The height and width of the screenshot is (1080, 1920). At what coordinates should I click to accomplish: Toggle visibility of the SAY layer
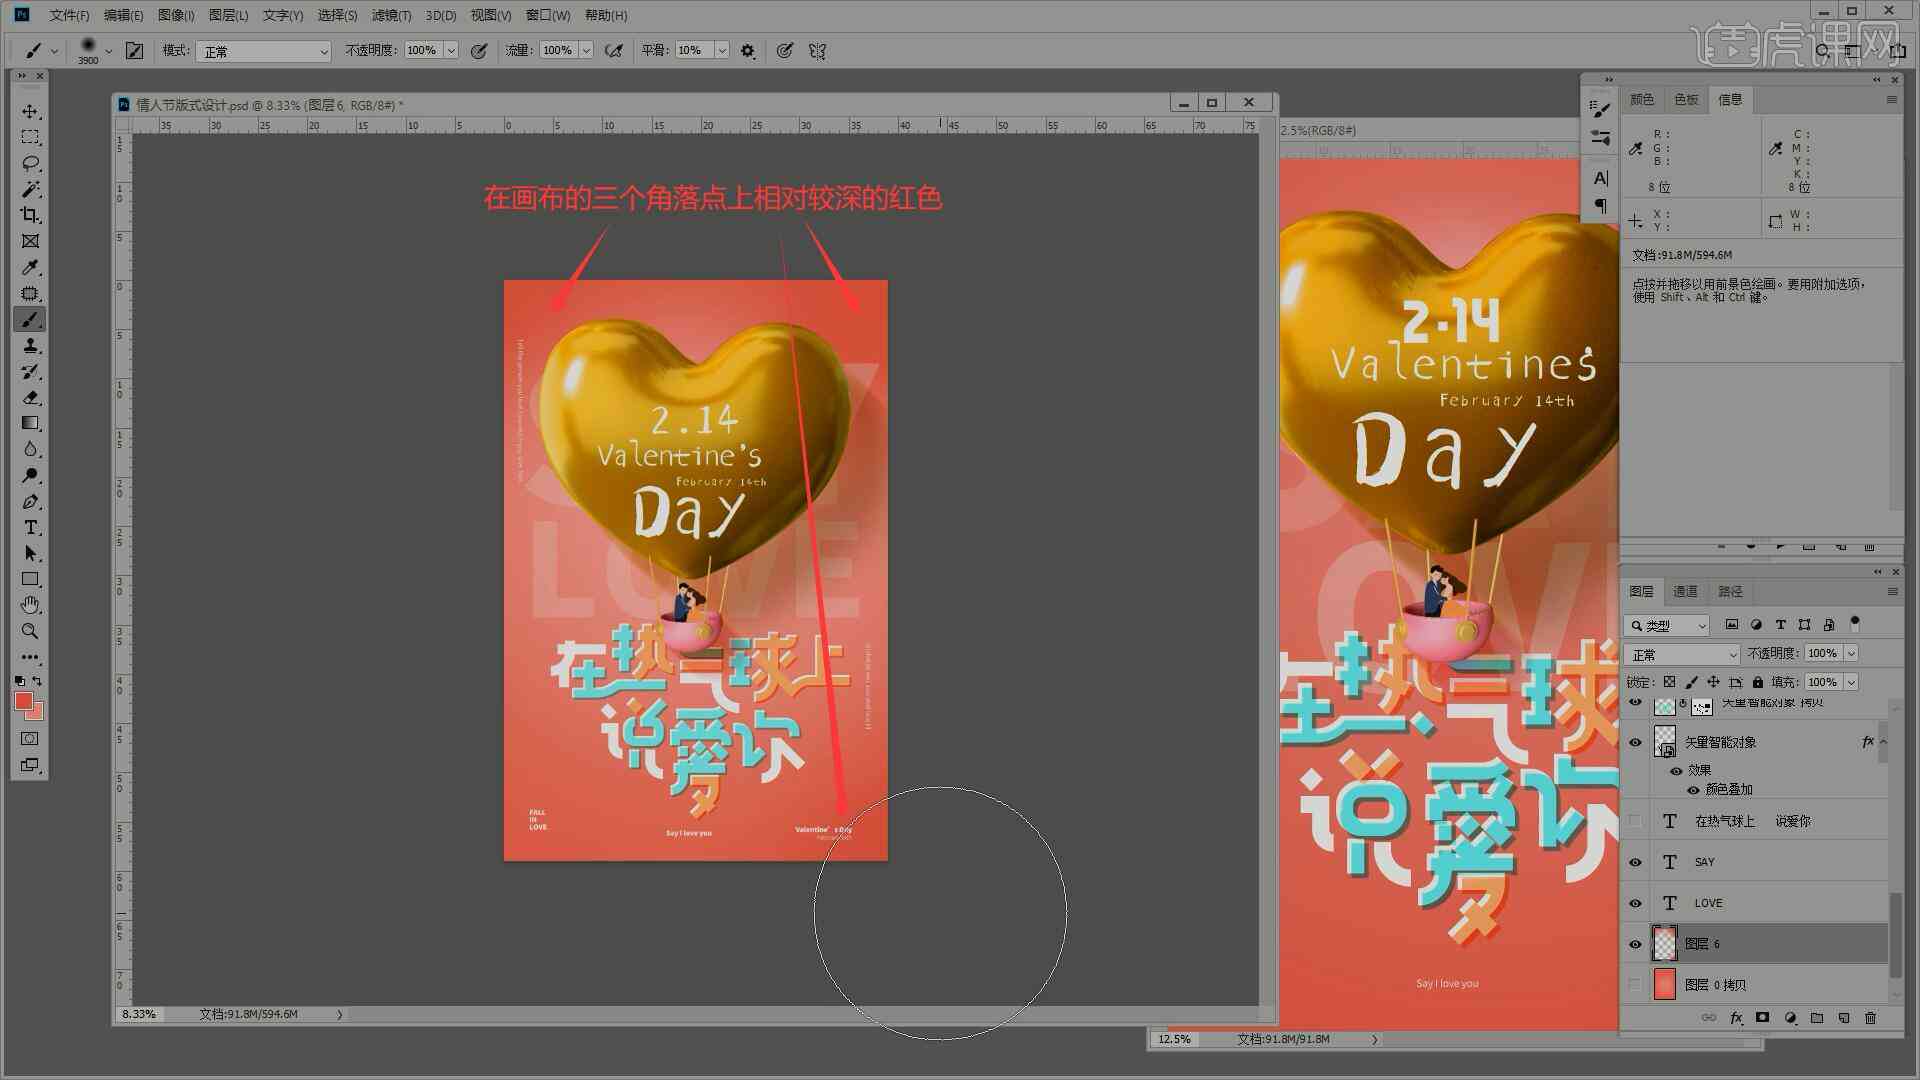[x=1635, y=862]
